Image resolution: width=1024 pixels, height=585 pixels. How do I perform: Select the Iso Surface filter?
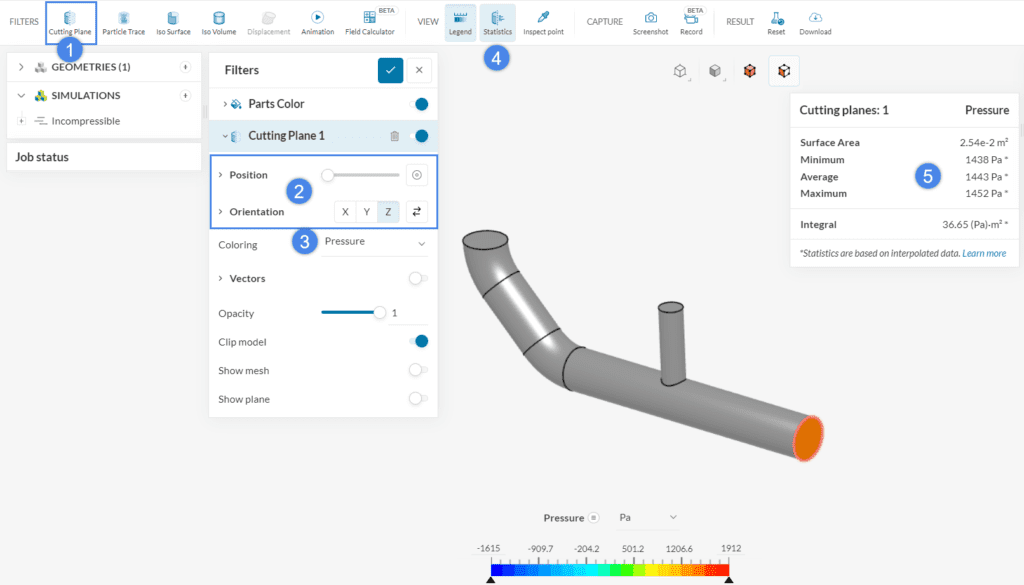point(172,21)
